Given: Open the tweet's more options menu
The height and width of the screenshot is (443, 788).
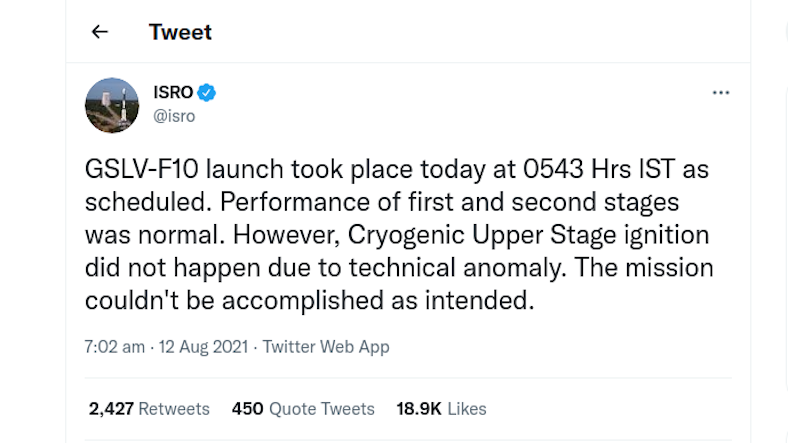Looking at the screenshot, I should pyautogui.click(x=720, y=93).
